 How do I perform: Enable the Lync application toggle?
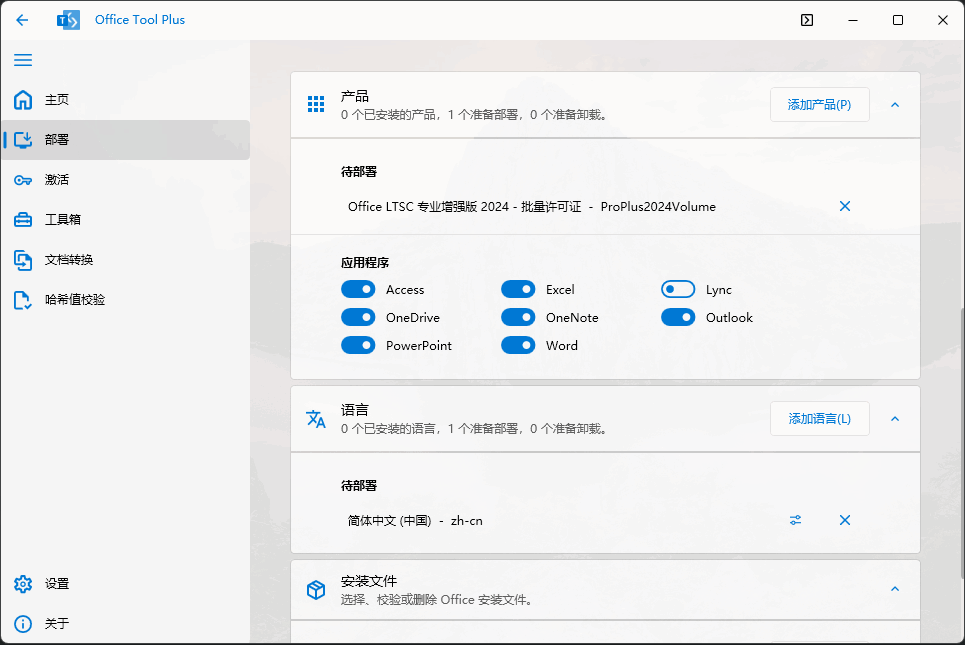(x=678, y=290)
